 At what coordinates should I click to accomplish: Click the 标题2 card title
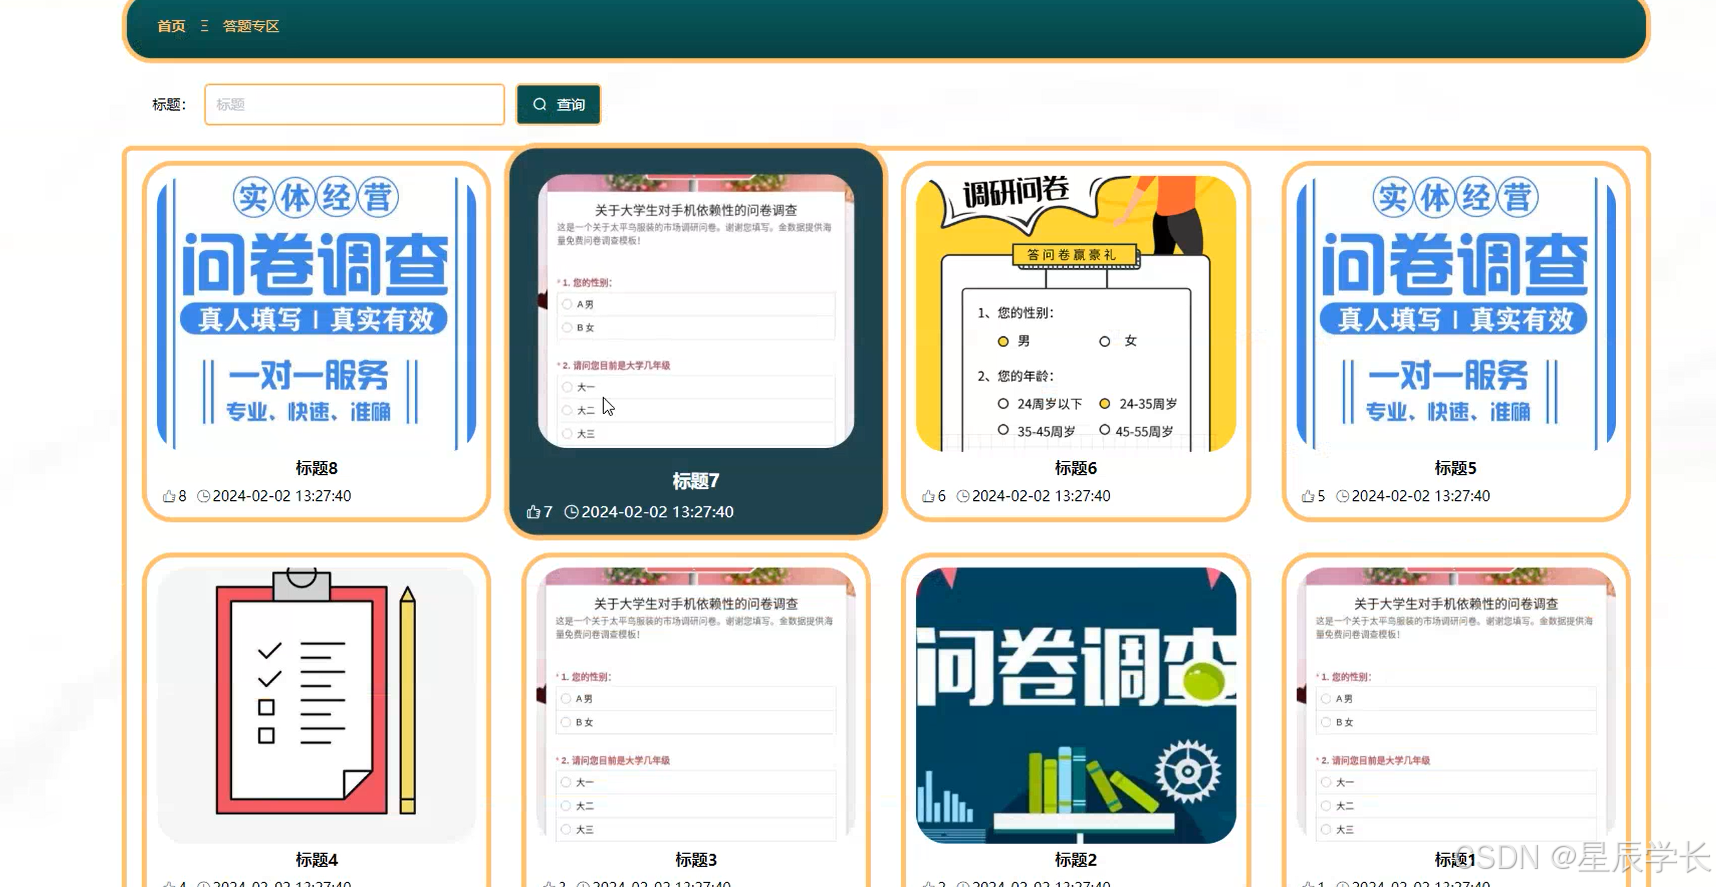[1076, 860]
